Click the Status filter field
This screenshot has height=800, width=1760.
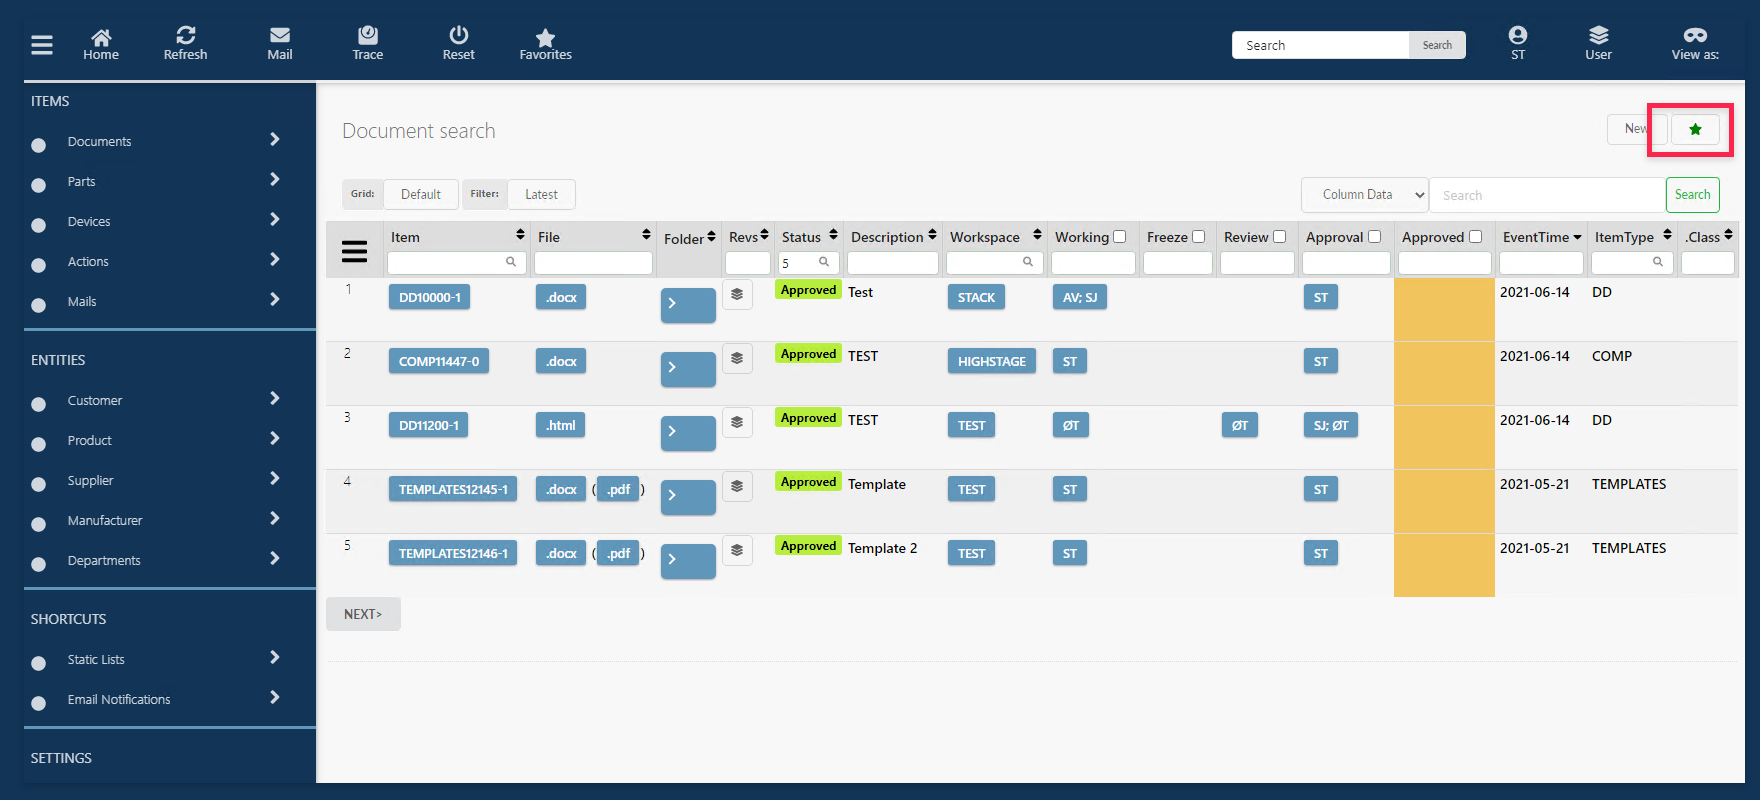click(x=808, y=262)
